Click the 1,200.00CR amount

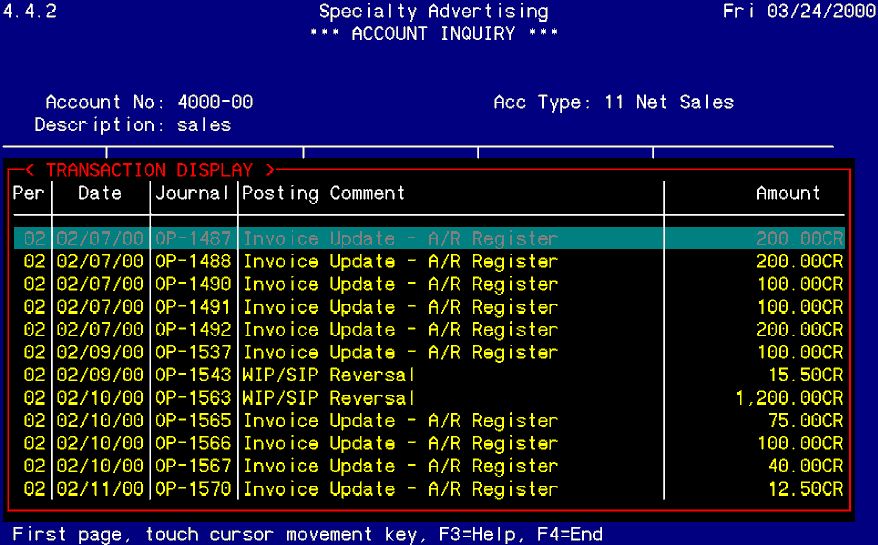[x=789, y=398]
